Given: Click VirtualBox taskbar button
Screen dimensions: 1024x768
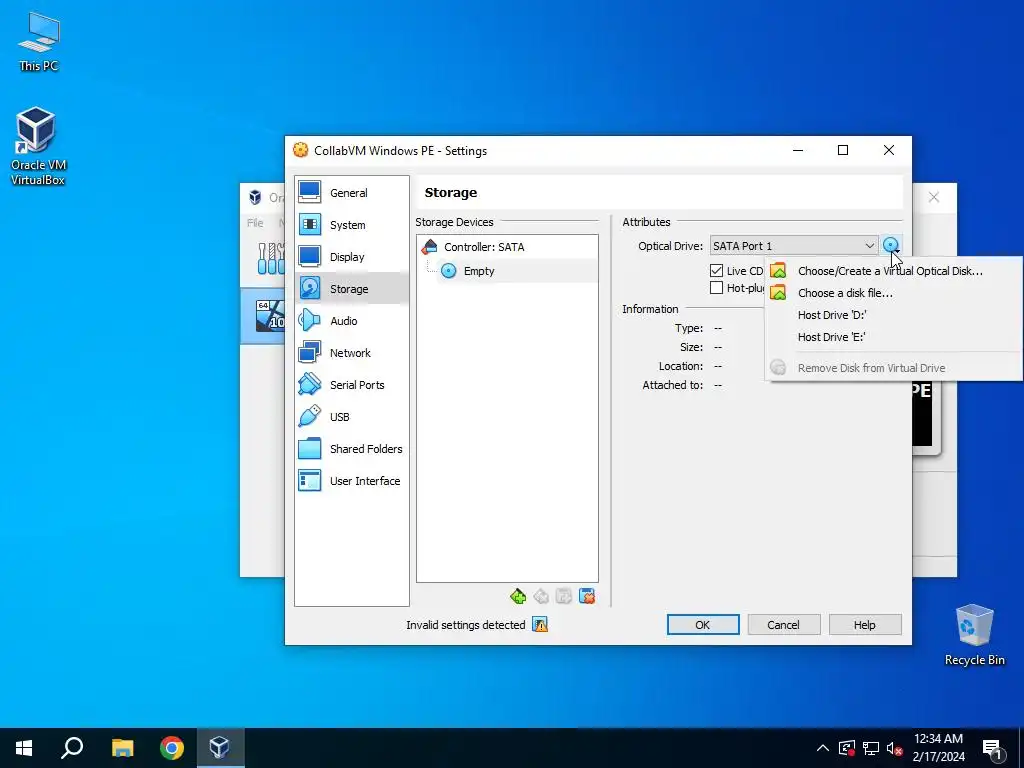Looking at the screenshot, I should click(219, 748).
